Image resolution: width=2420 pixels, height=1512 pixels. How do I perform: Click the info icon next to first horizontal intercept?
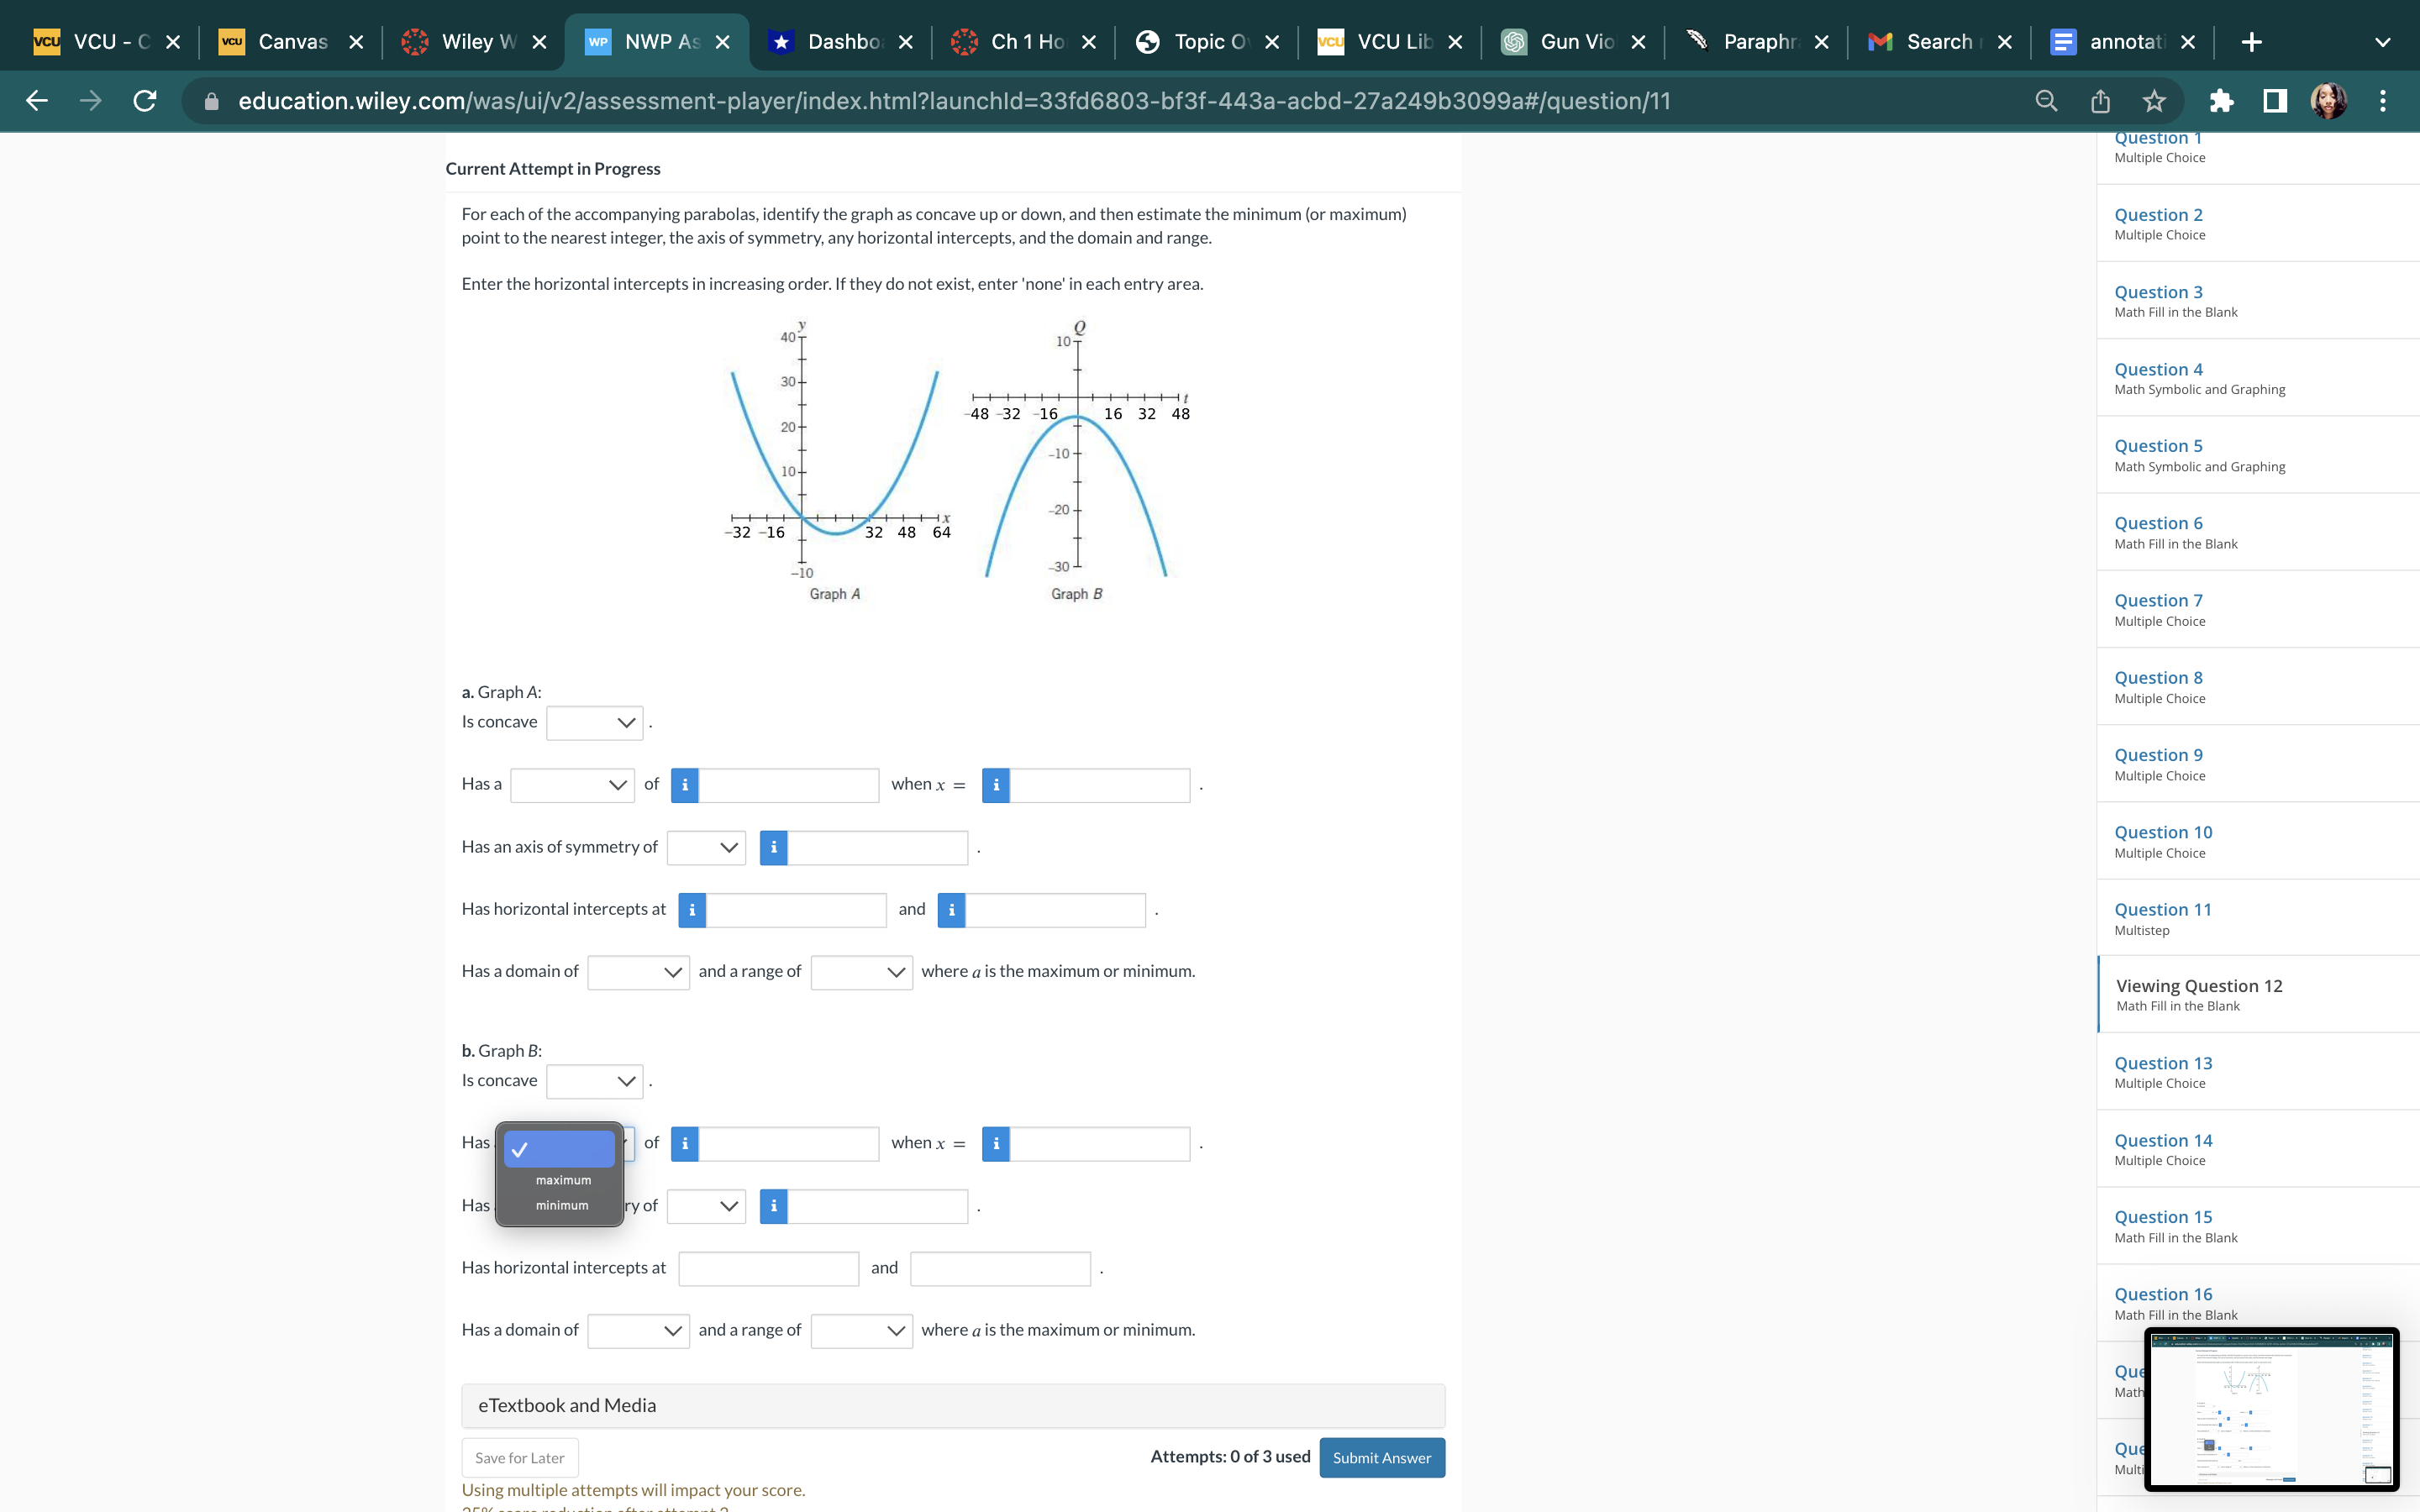tap(693, 907)
